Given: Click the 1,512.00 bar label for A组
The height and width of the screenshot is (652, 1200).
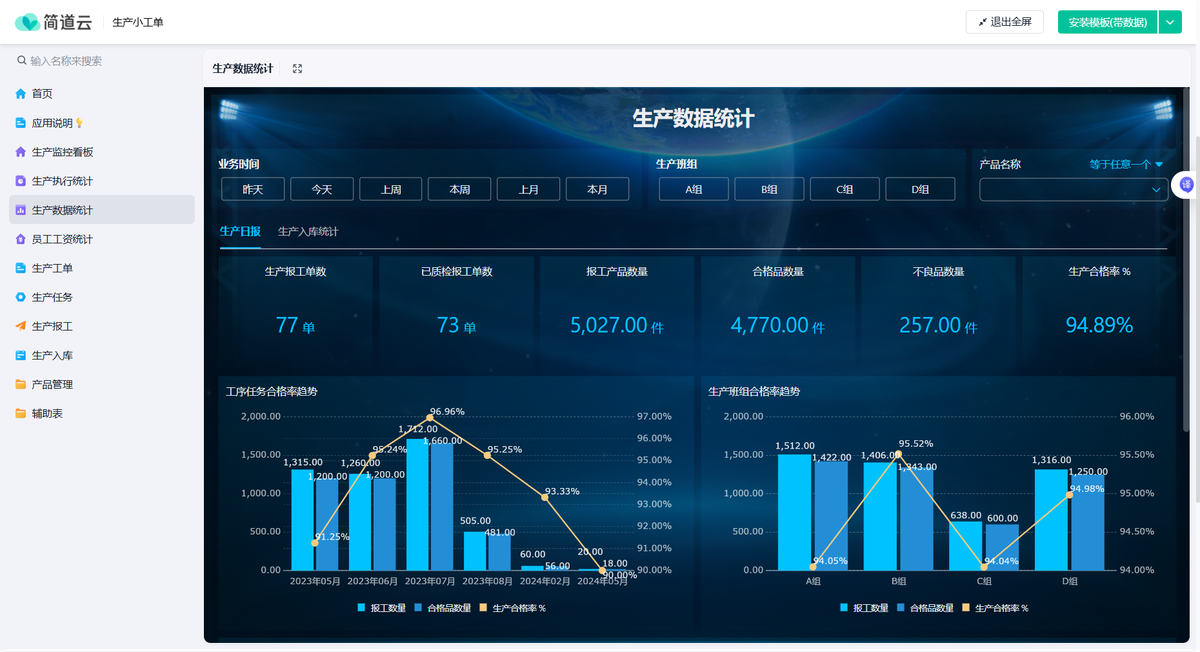Looking at the screenshot, I should tap(795, 446).
